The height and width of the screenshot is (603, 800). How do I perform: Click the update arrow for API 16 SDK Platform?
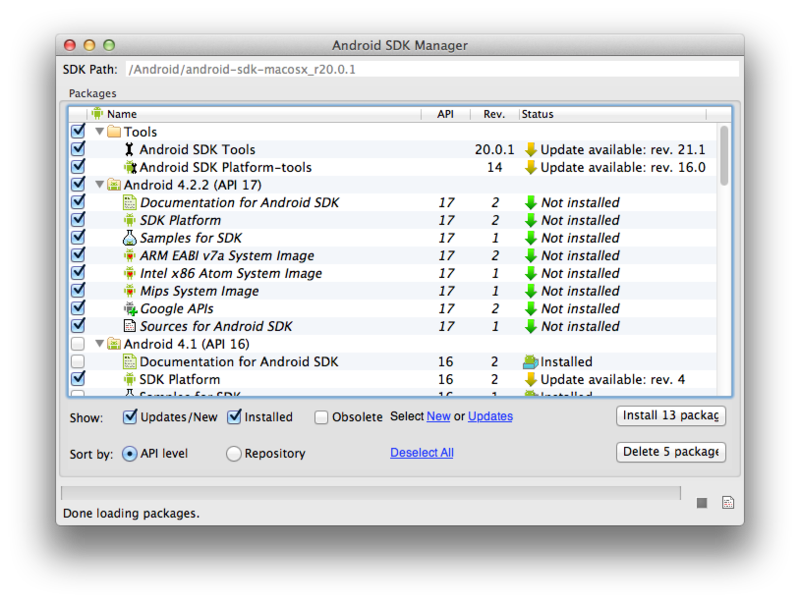[x=531, y=380]
